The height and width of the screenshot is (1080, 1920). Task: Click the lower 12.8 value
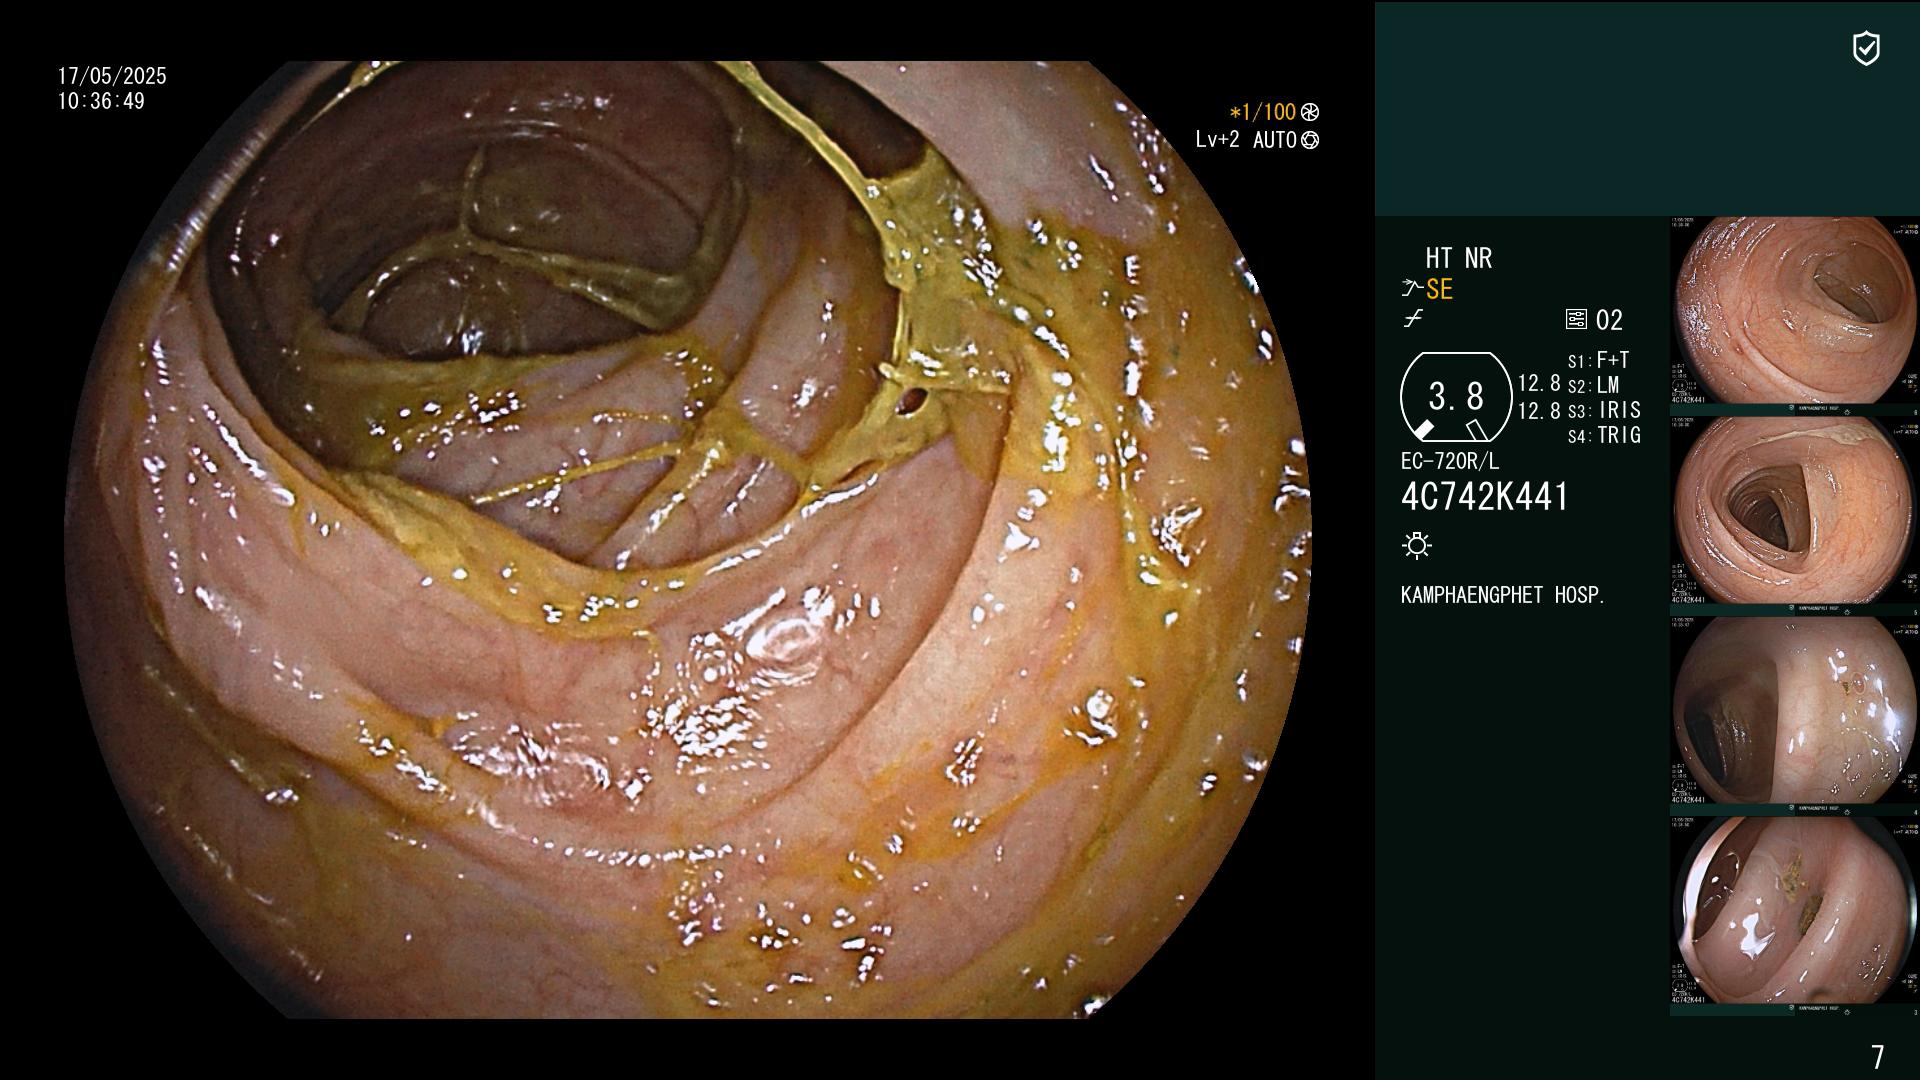point(1539,411)
